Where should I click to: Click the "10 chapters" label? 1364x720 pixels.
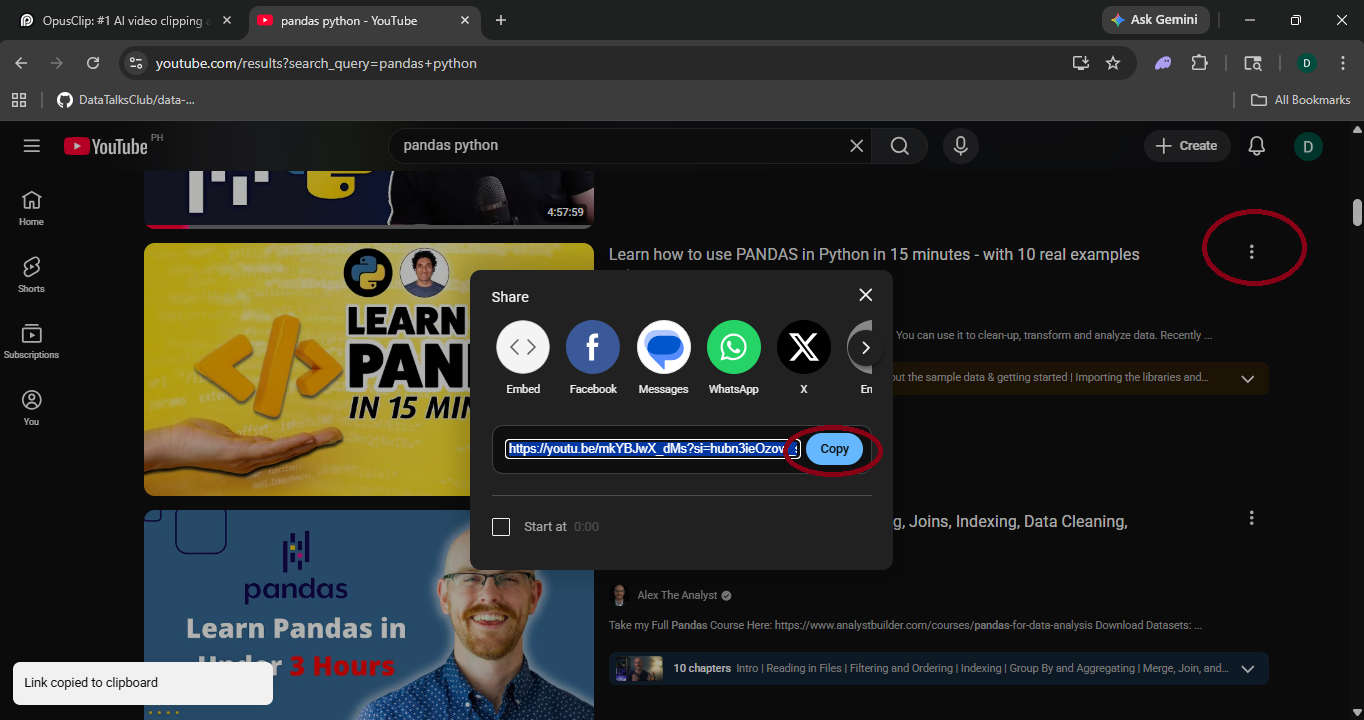click(702, 668)
